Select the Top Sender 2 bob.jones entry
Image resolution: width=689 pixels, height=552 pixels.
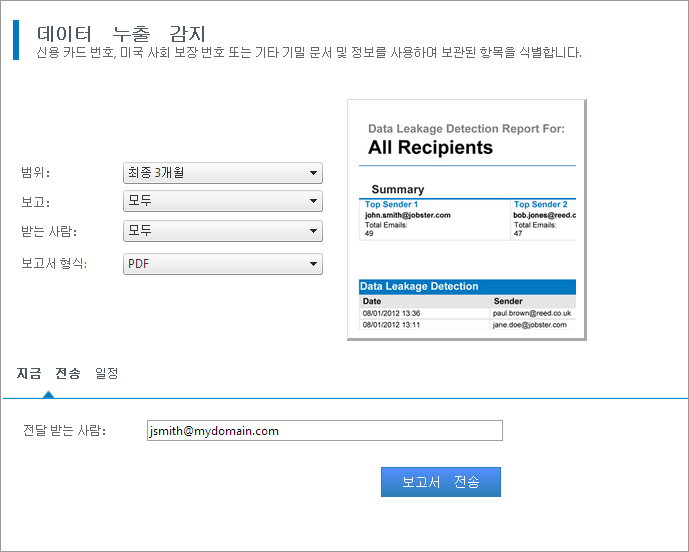[x=542, y=215]
